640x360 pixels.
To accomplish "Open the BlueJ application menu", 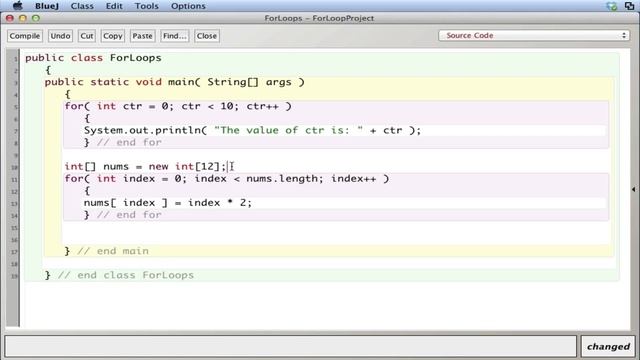I will pyautogui.click(x=47, y=6).
